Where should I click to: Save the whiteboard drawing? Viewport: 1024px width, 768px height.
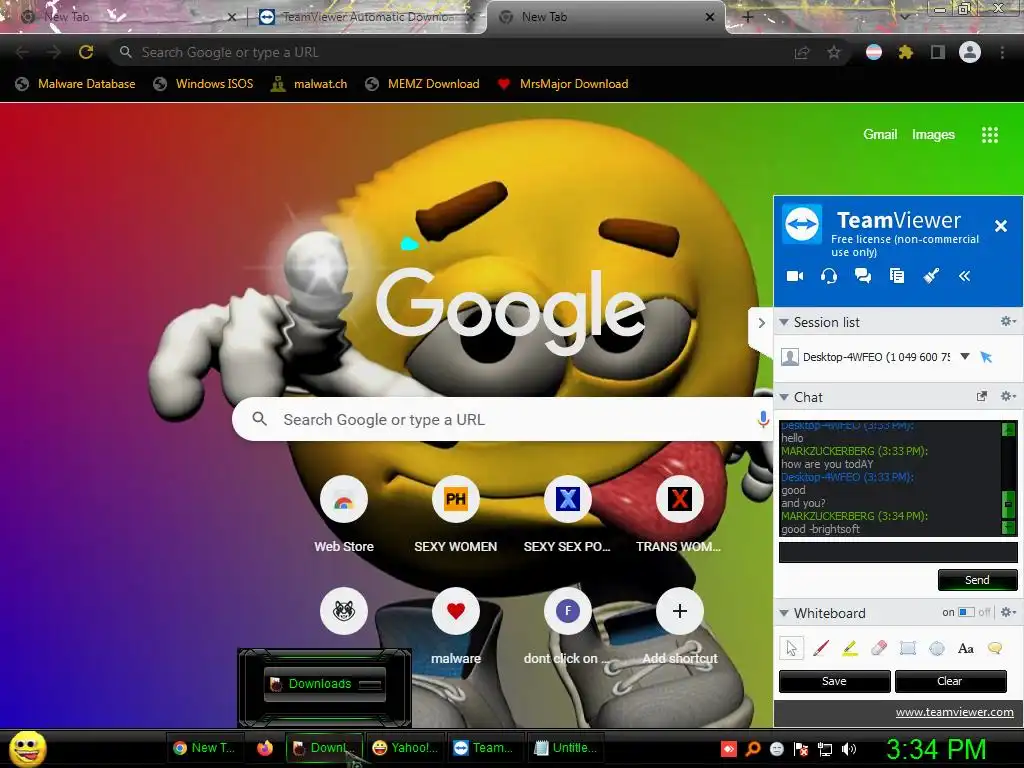pyautogui.click(x=834, y=681)
